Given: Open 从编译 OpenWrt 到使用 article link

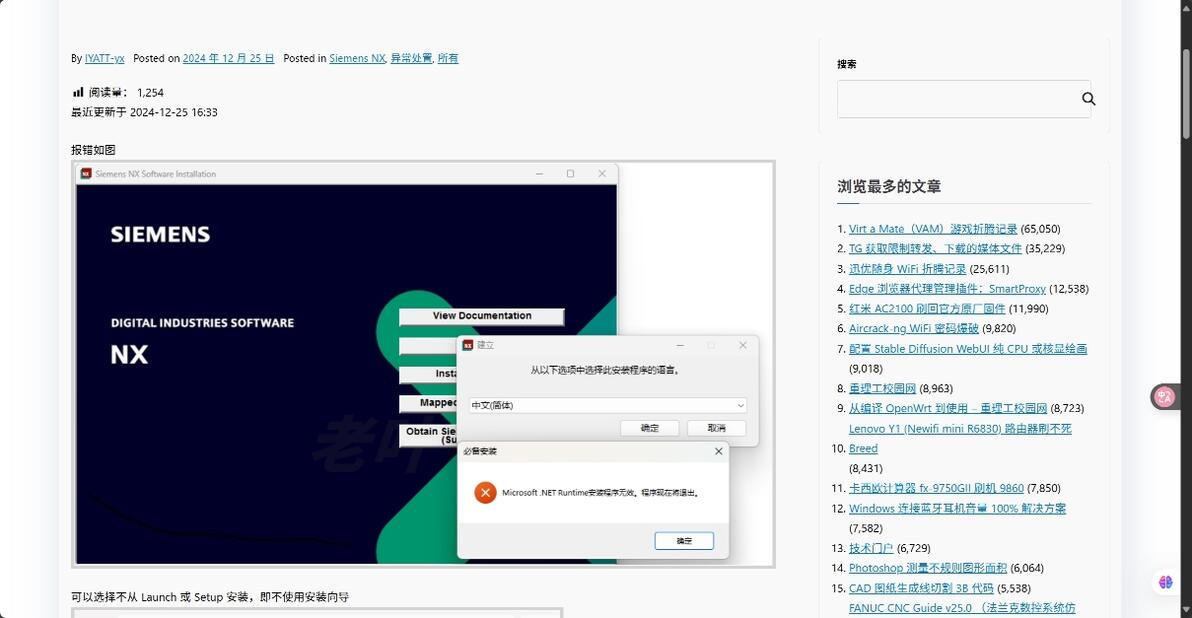Looking at the screenshot, I should pyautogui.click(x=948, y=408).
